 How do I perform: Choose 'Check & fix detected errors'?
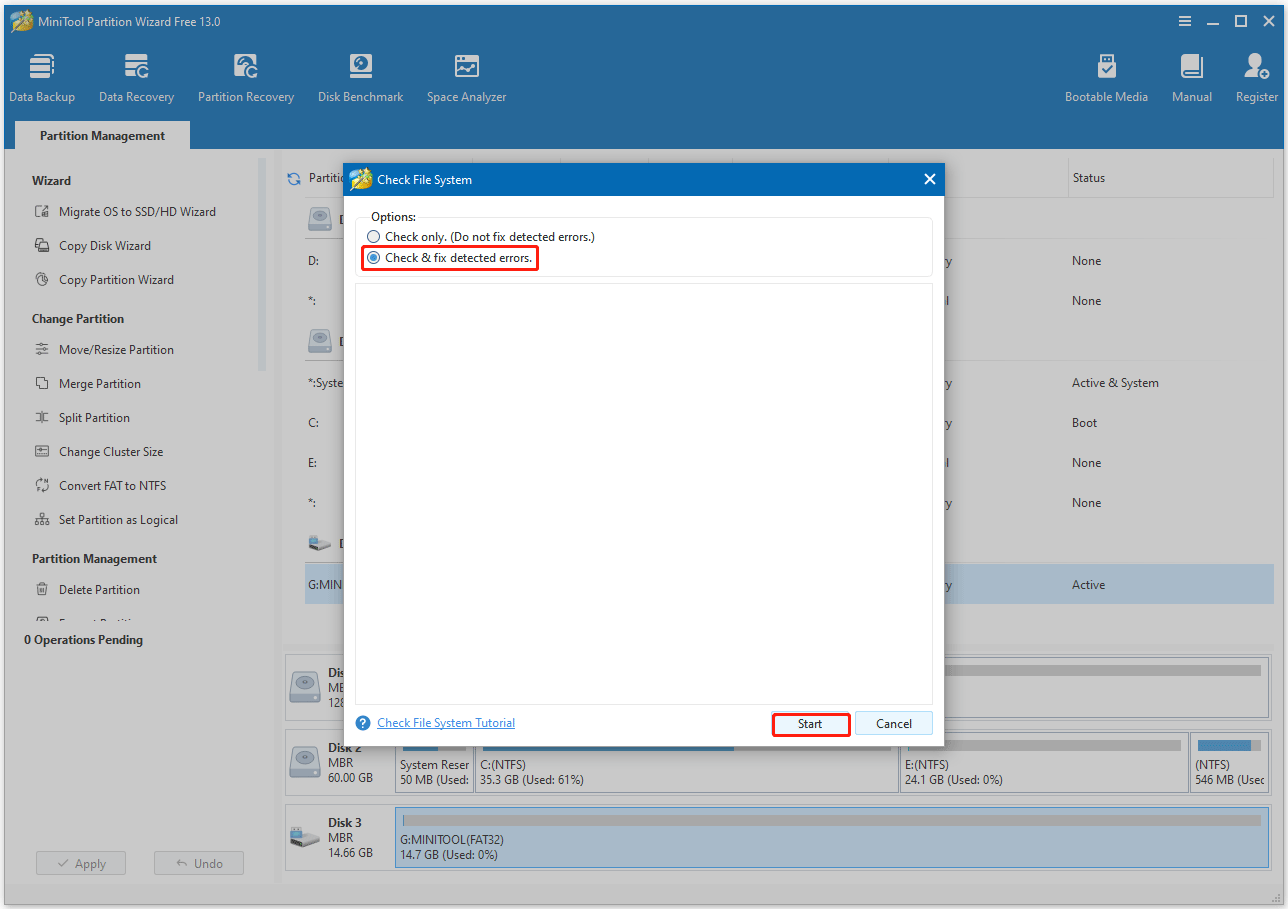pos(374,258)
